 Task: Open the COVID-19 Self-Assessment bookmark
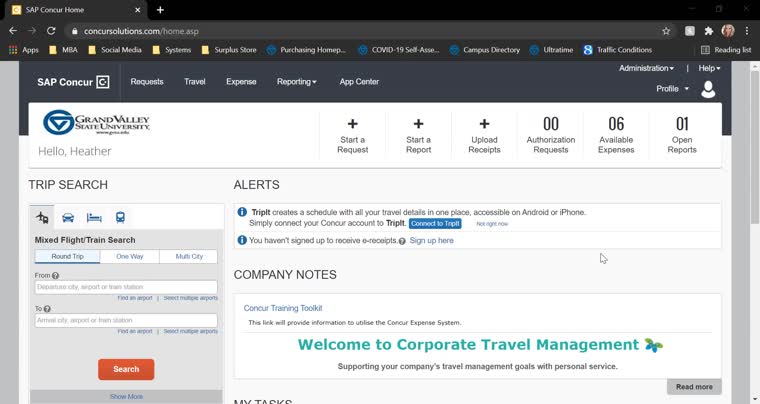[399, 49]
